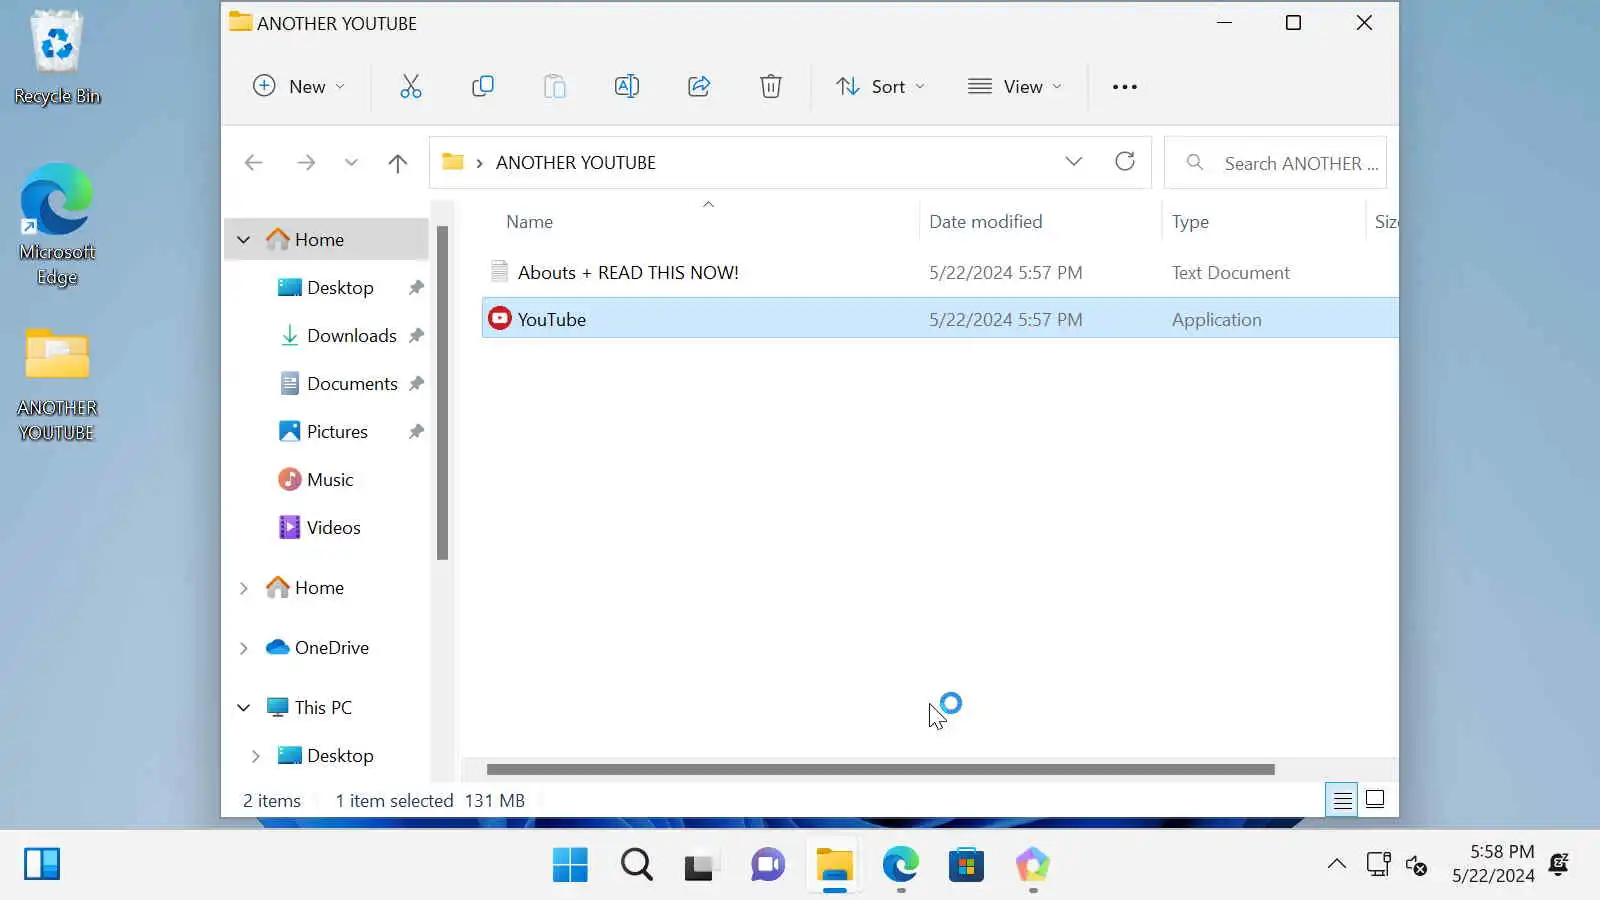
Task: Navigate up one folder level
Action: click(398, 163)
